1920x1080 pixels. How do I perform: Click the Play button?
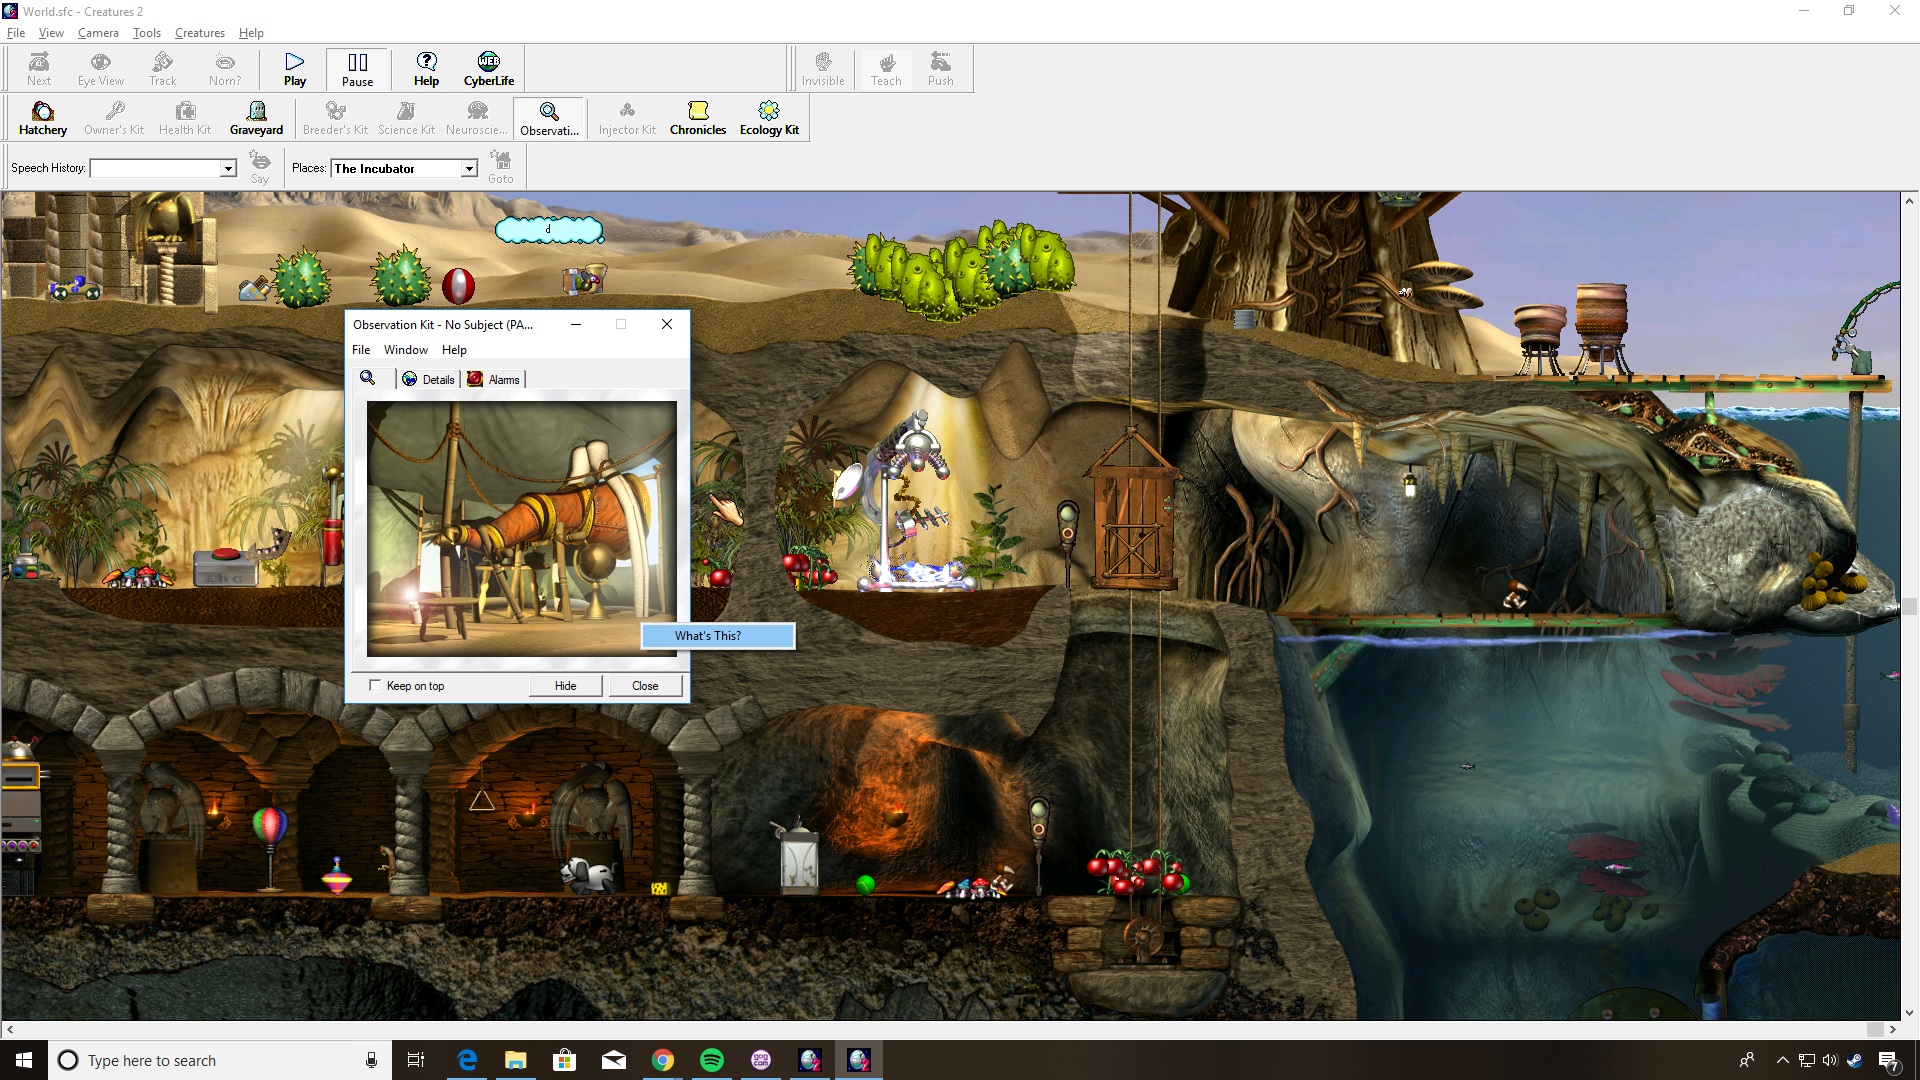click(295, 69)
